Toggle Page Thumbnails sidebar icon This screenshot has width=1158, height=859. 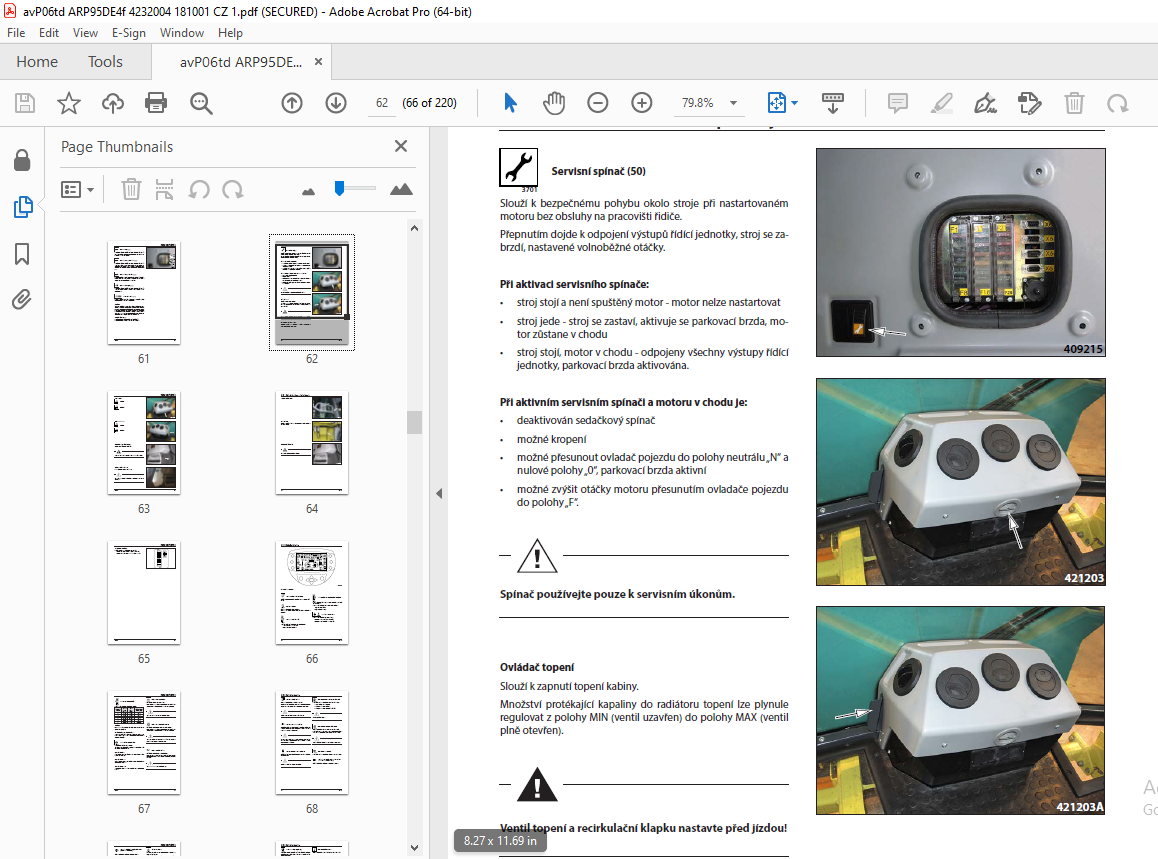[x=22, y=207]
